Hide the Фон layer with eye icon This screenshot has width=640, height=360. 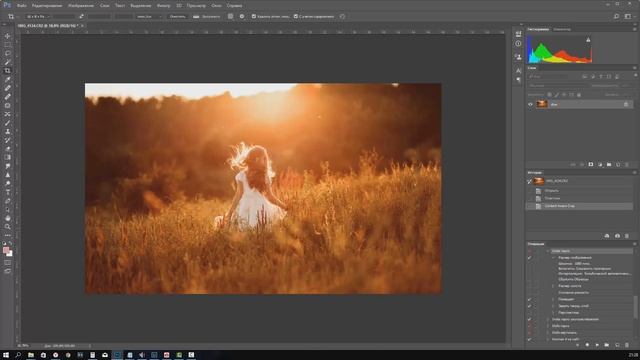click(x=530, y=104)
